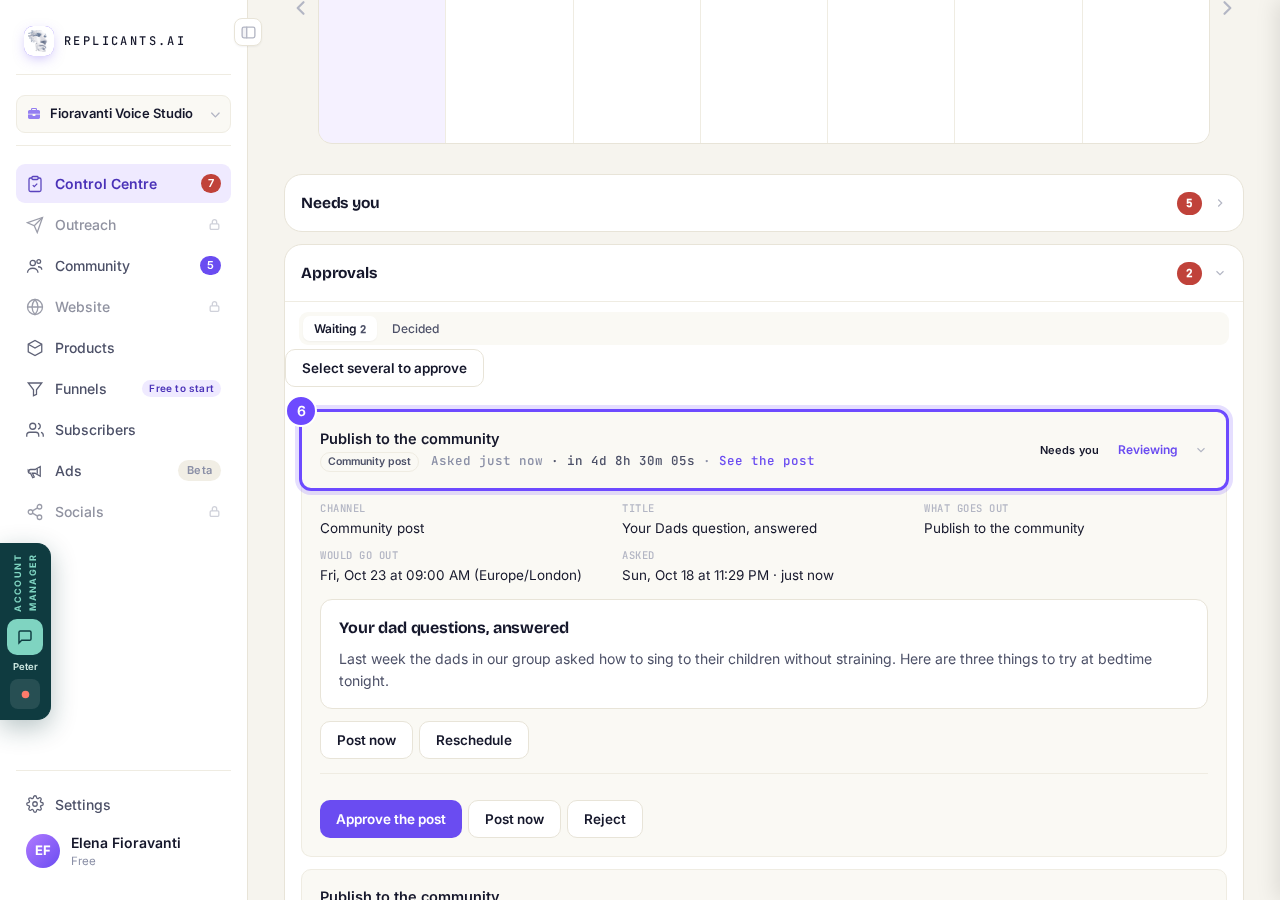Go to previous calendar period arrow
The height and width of the screenshot is (900, 1280).
click(300, 8)
